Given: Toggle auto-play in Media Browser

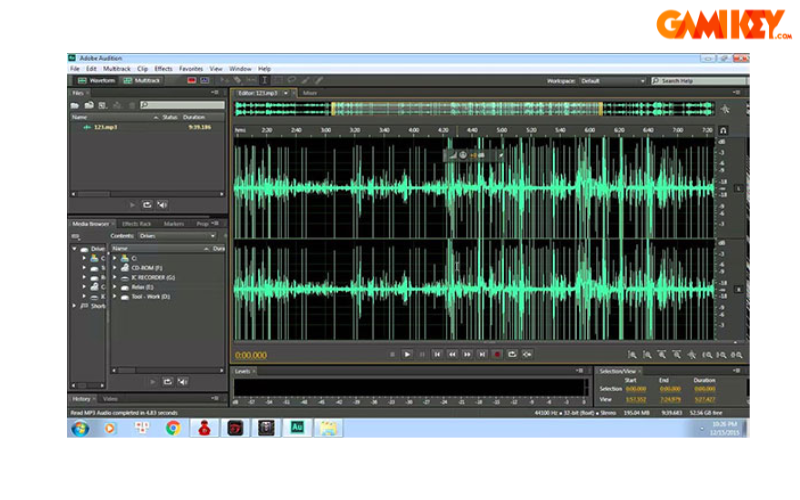Looking at the screenshot, I should coord(183,382).
